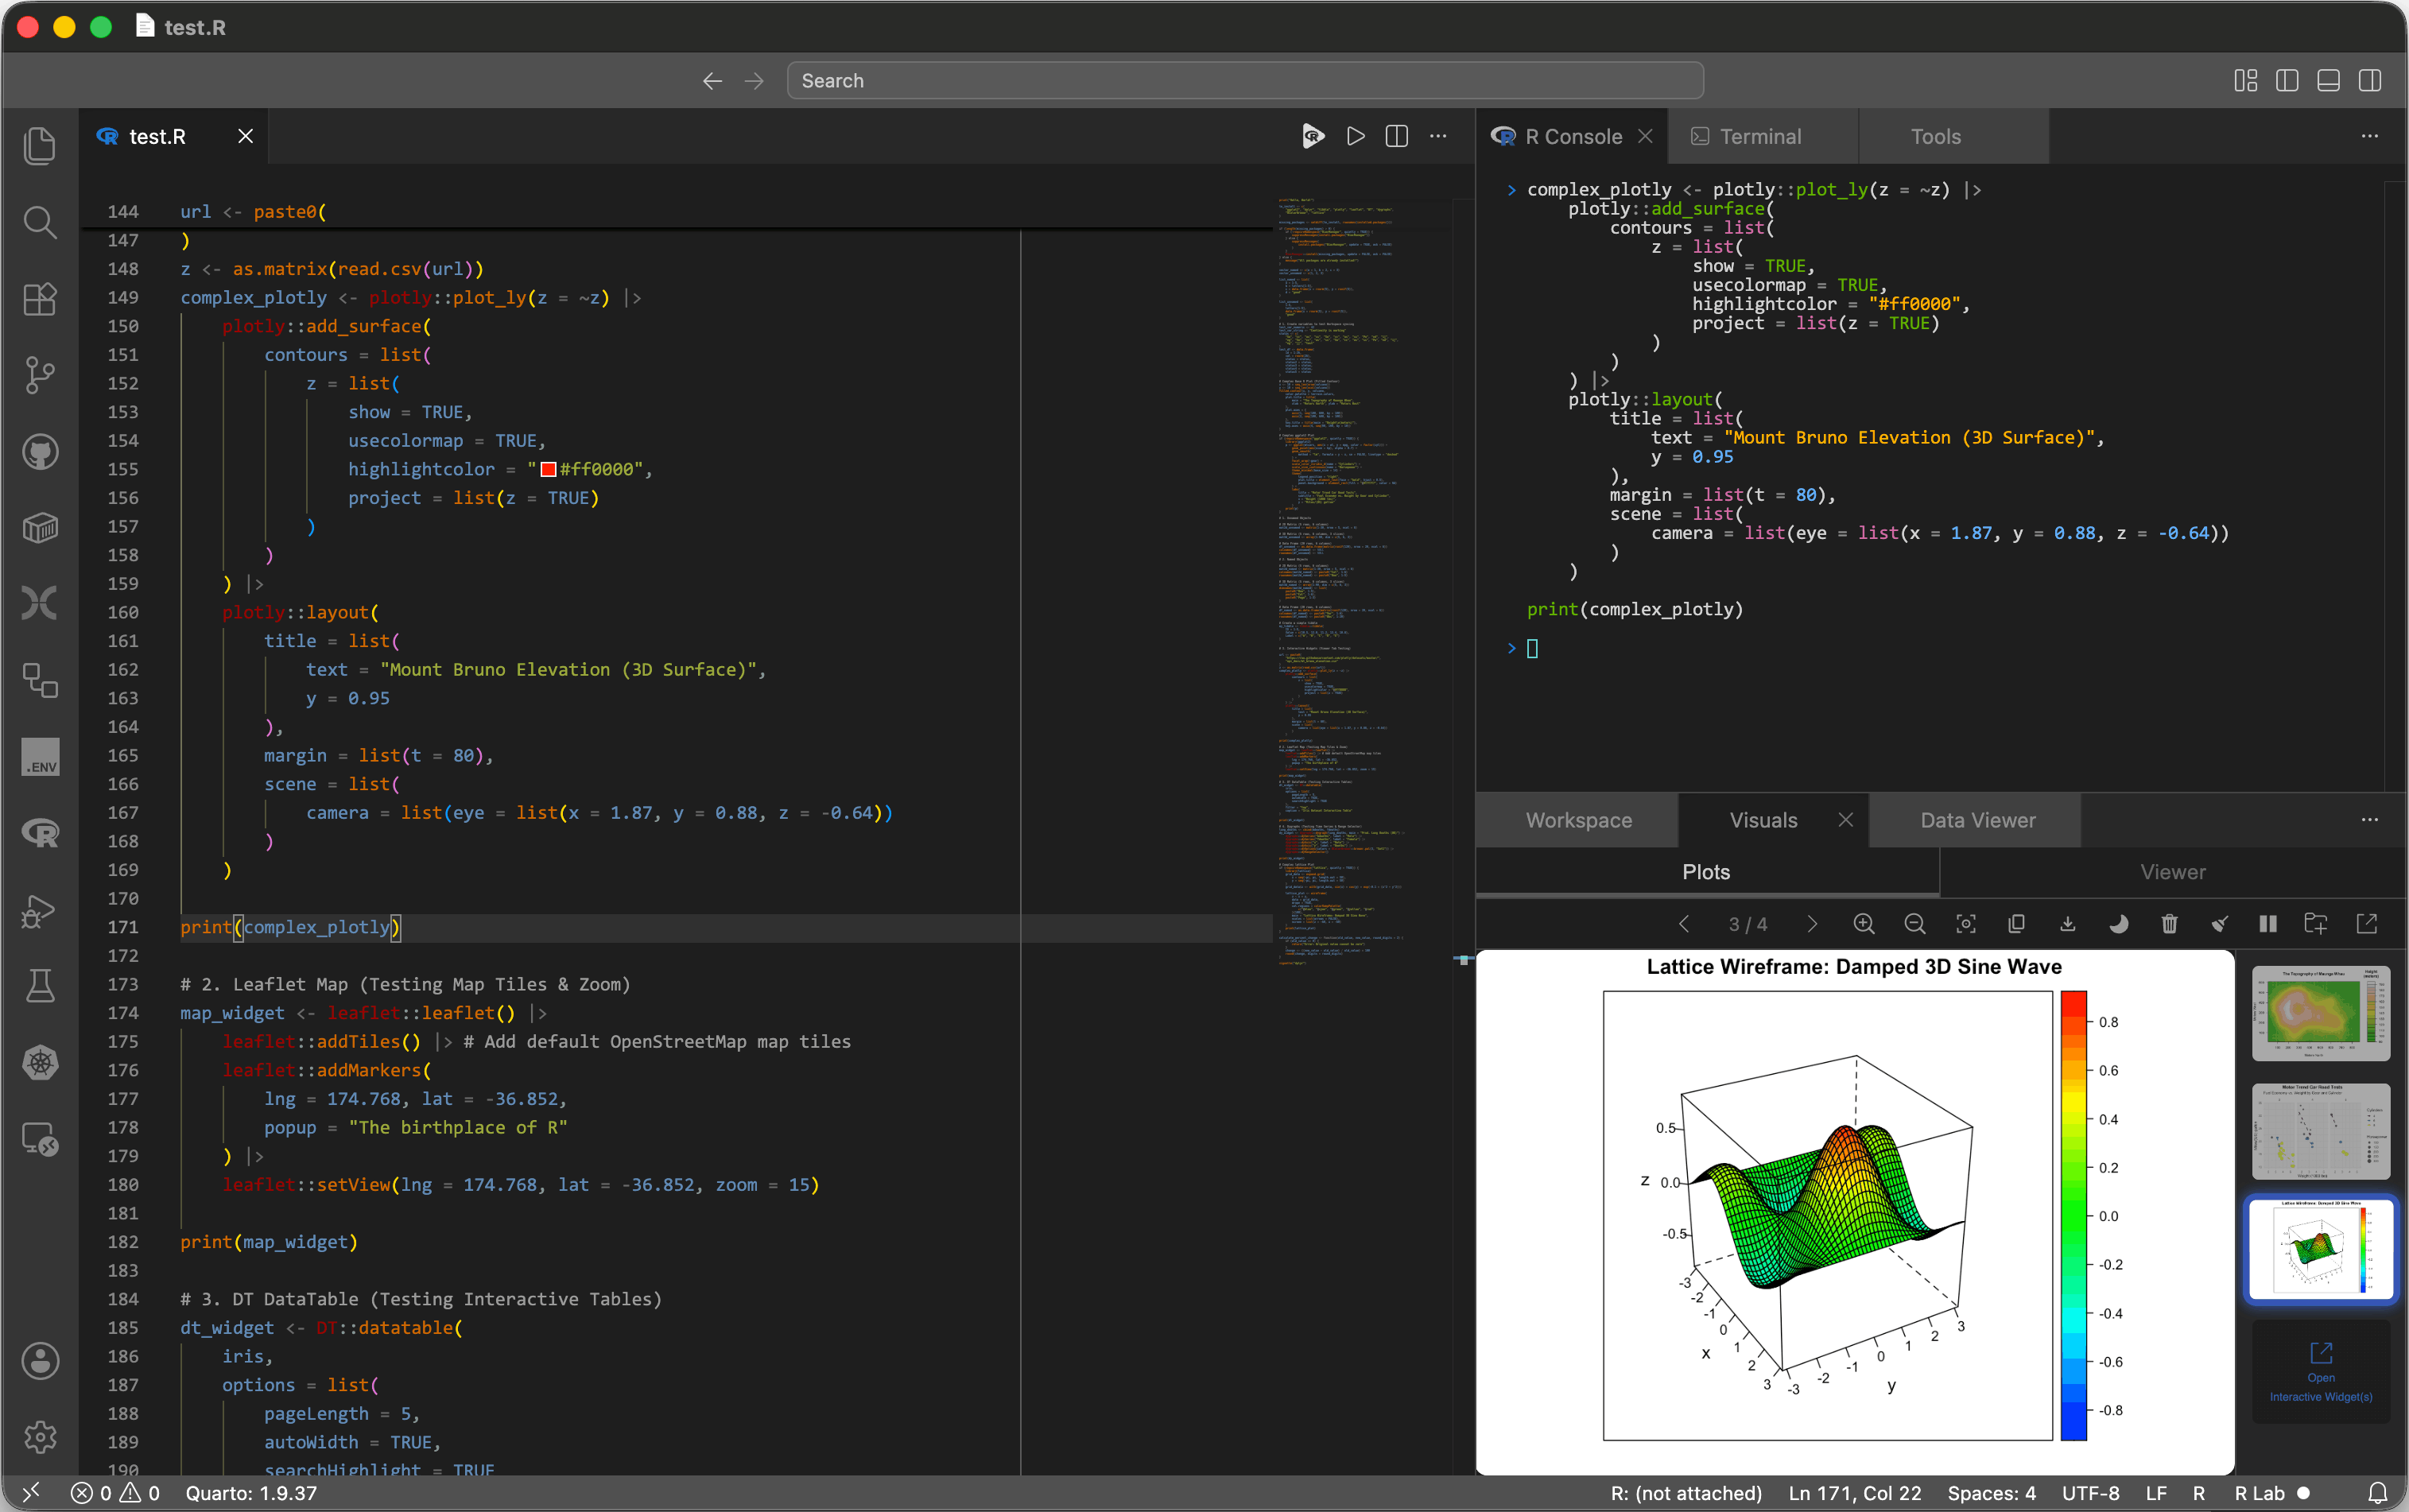Open editor more actions menu
The height and width of the screenshot is (1512, 2409).
click(1438, 136)
